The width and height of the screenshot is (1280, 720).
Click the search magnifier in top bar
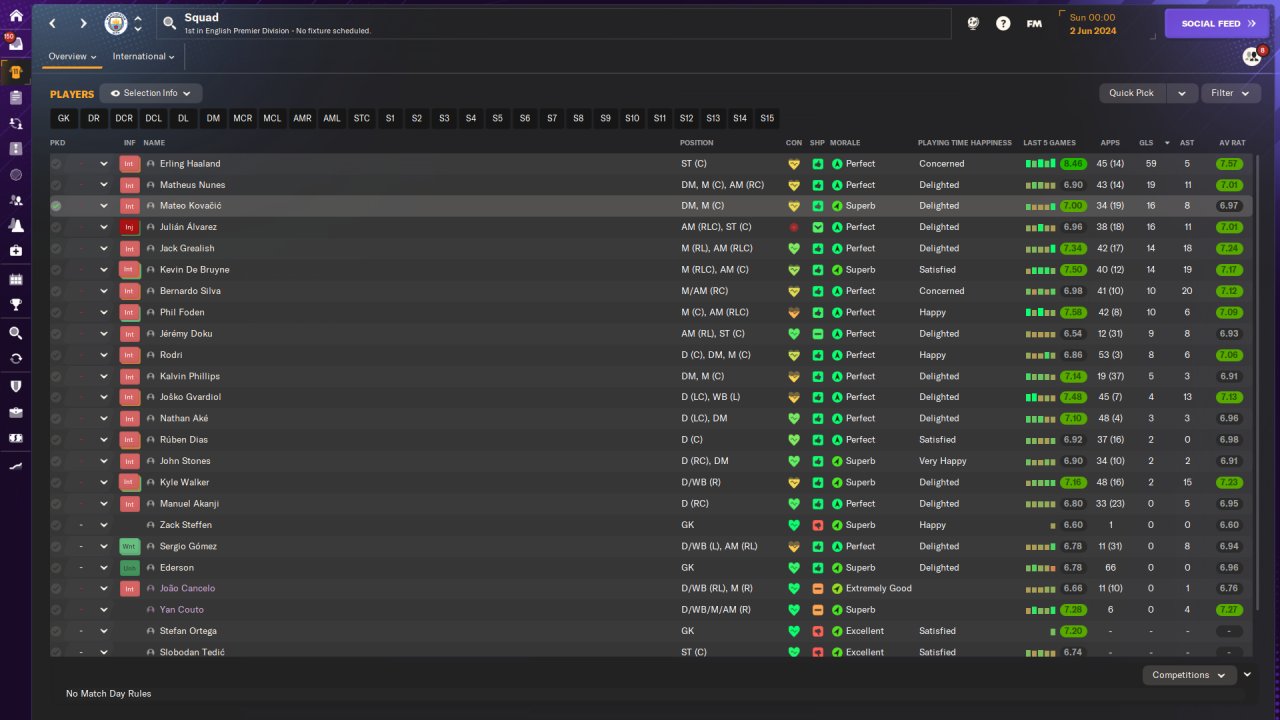tap(169, 23)
